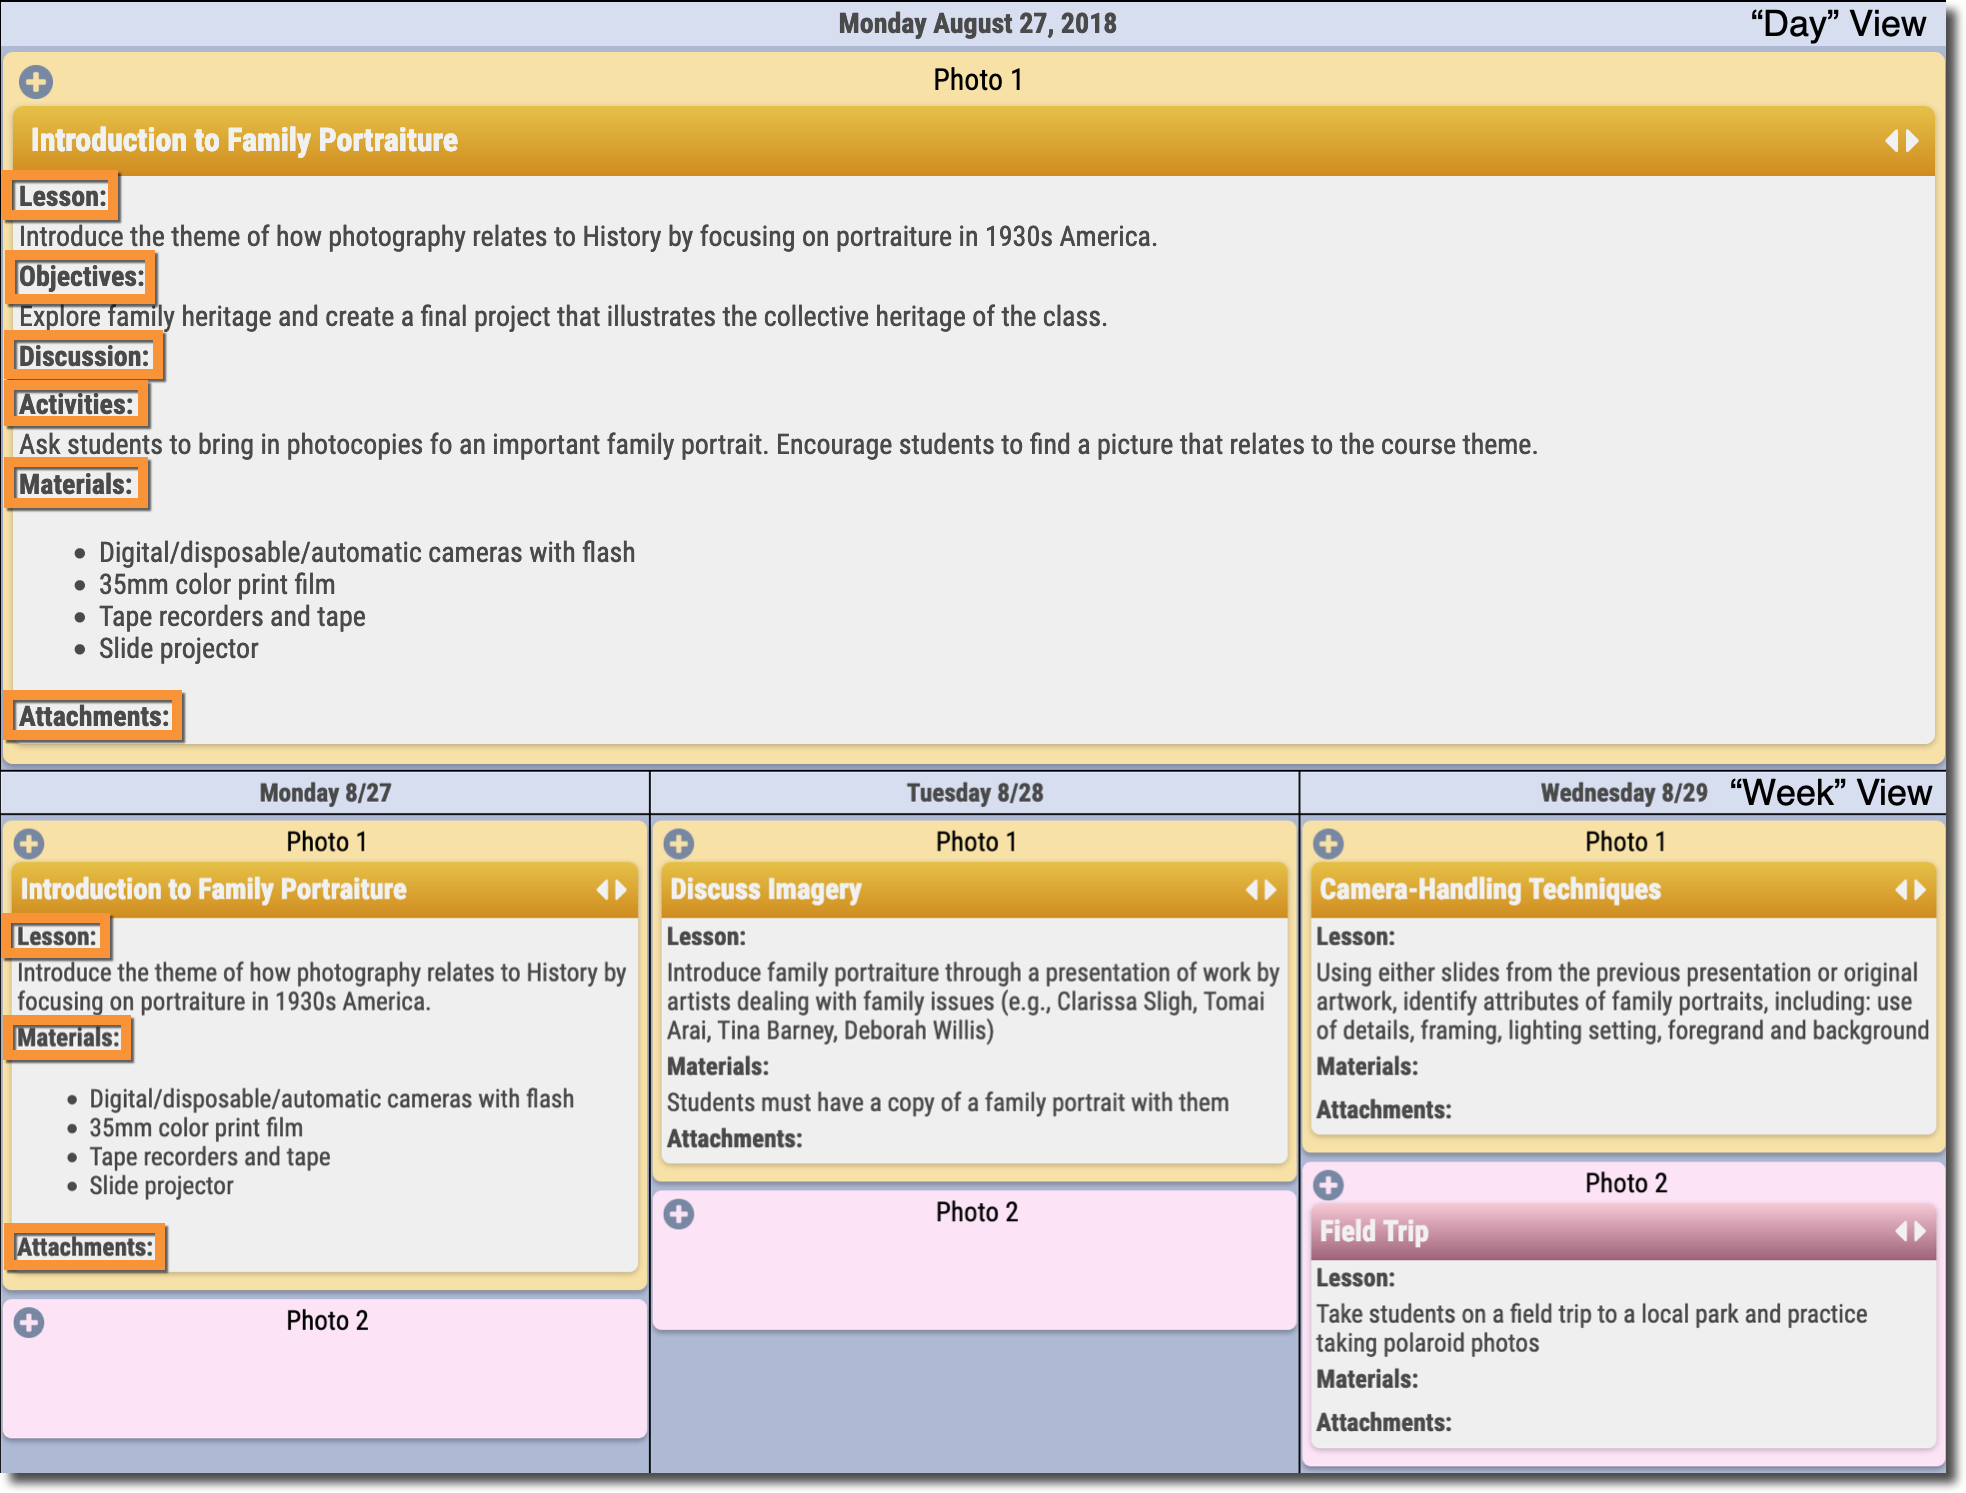Click right arrow on Discuss Imagery header
Viewport: 1966px width, 1493px height.
coord(1271,890)
